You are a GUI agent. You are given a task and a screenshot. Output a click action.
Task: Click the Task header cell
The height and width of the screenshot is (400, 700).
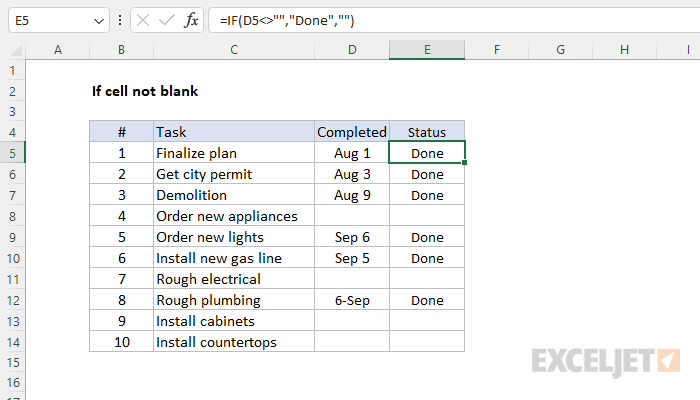234,132
